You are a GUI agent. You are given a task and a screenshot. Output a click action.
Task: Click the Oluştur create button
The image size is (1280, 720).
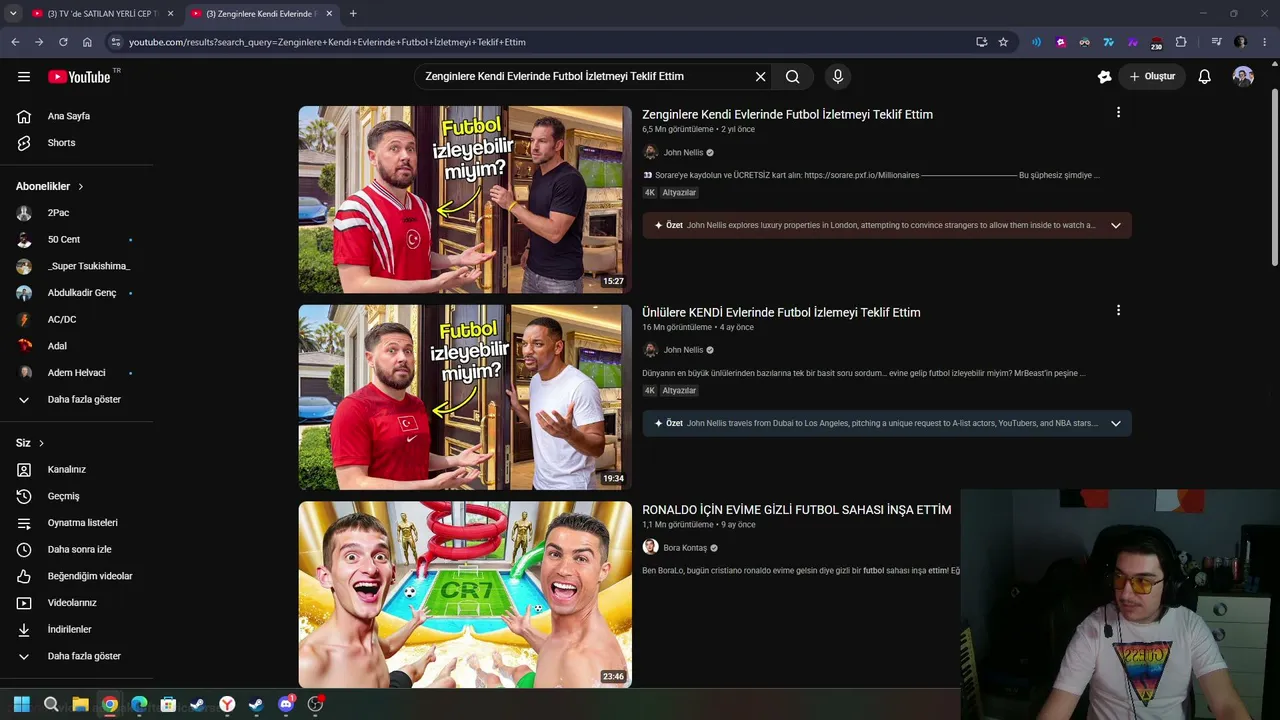[1152, 77]
